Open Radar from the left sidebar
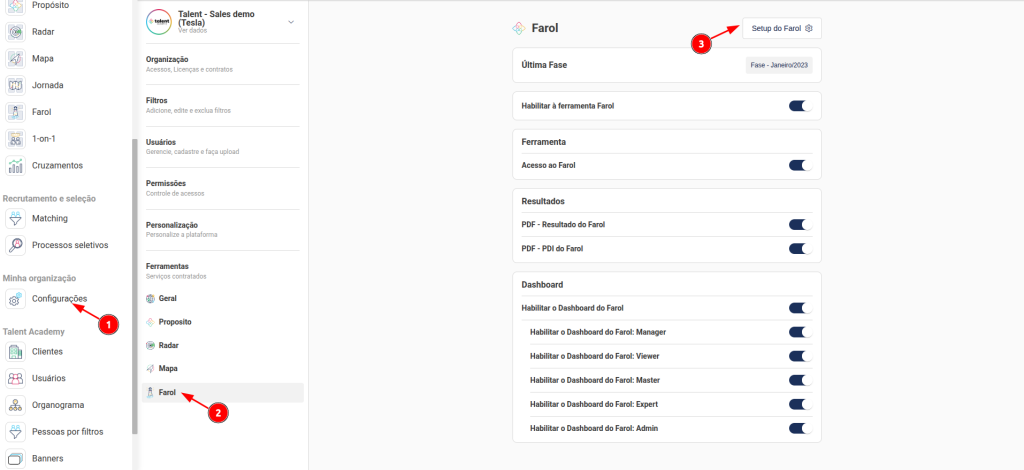Image resolution: width=1024 pixels, height=470 pixels. [16, 32]
